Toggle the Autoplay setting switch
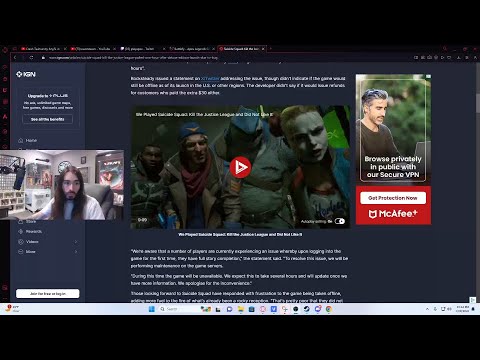 pos(340,221)
